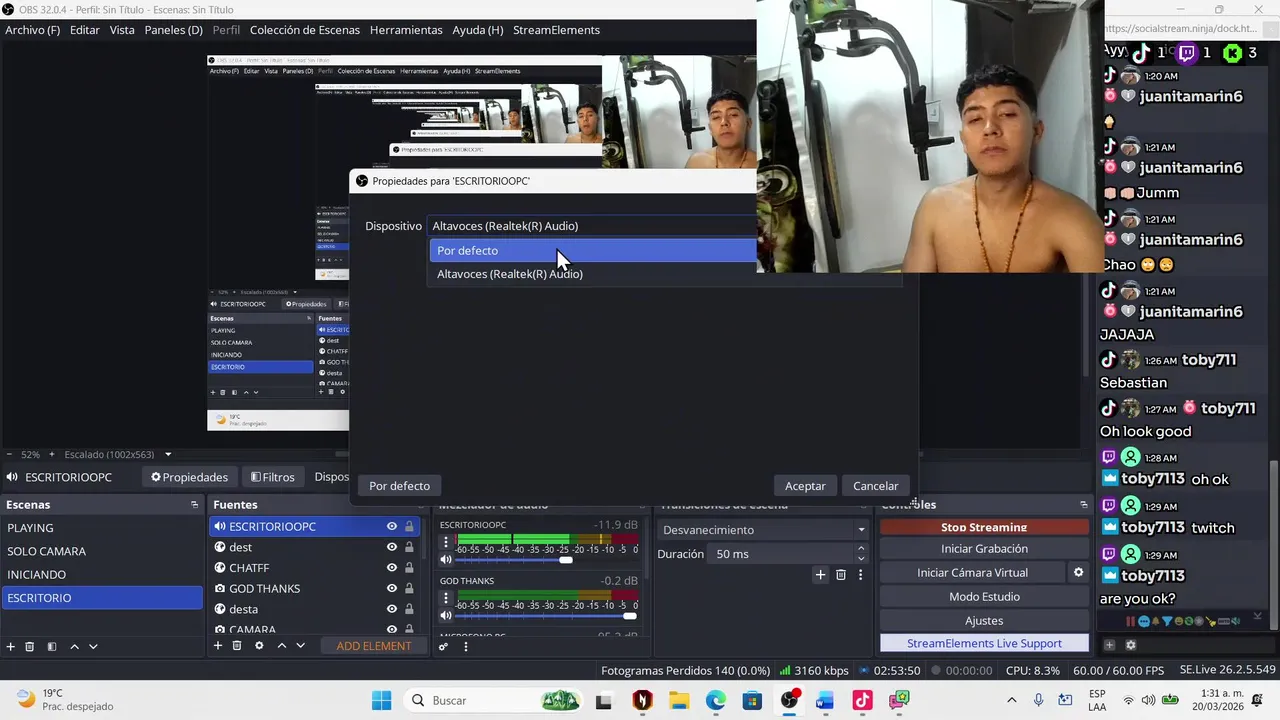Open chat dock settings gear at bottom

pyautogui.click(x=1131, y=645)
